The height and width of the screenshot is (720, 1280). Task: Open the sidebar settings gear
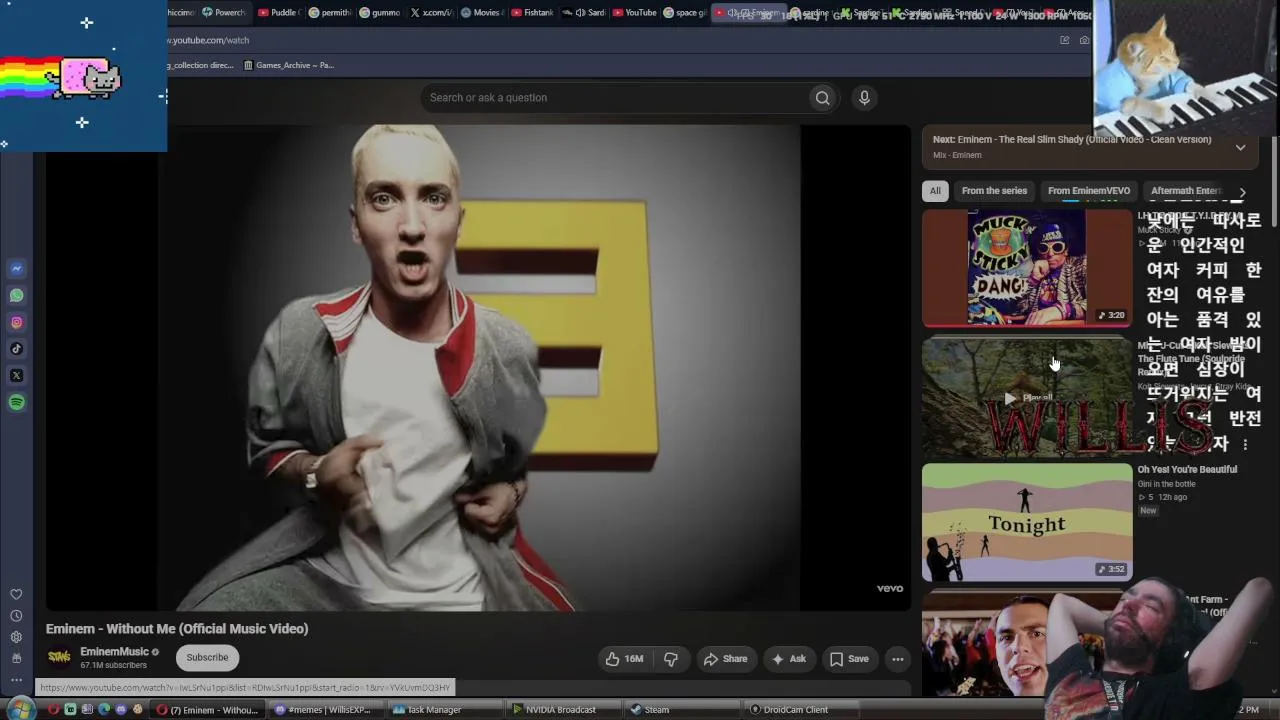[x=16, y=637]
